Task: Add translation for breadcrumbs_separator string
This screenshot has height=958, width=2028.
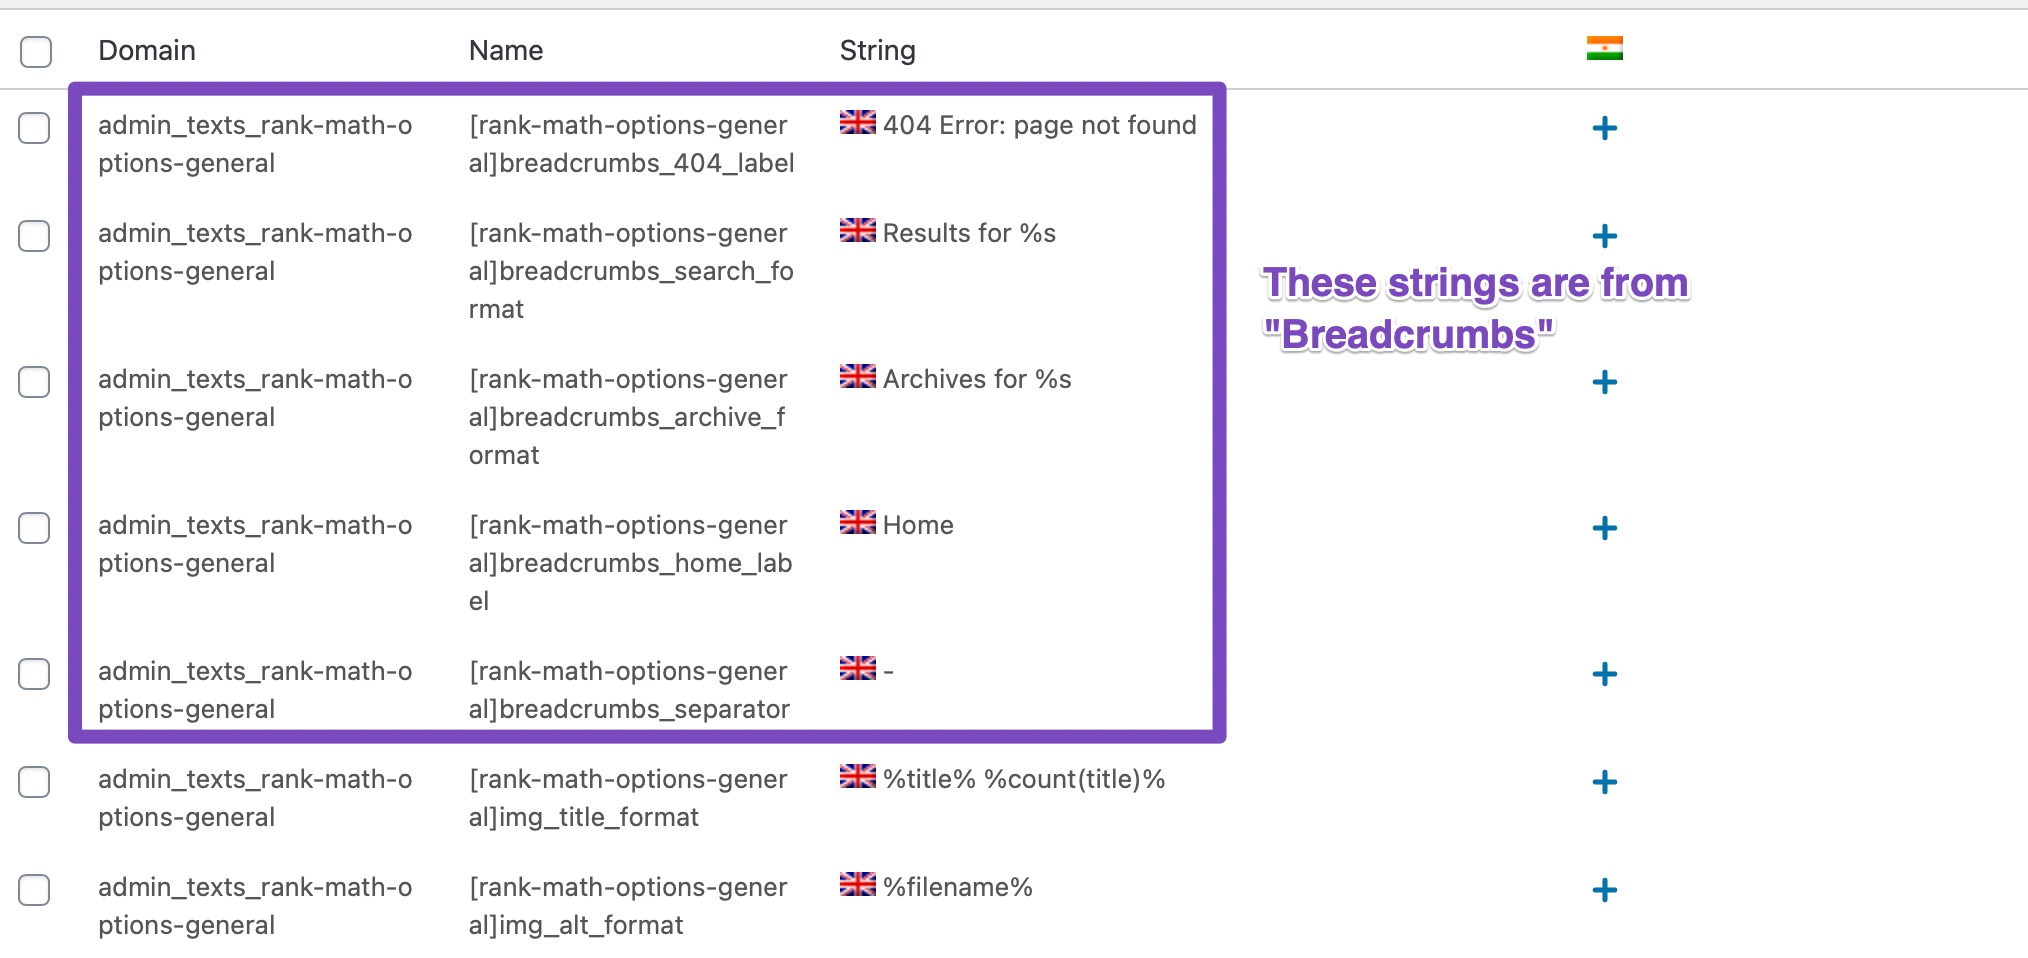Action: click(1604, 674)
